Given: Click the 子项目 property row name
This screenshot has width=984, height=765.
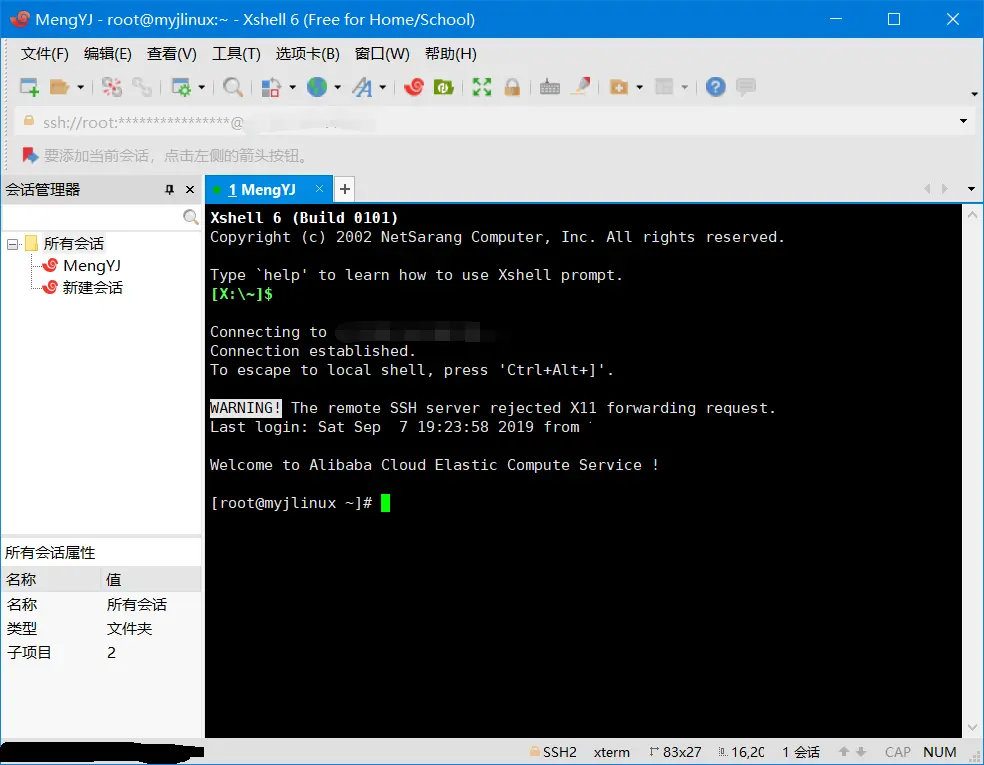Looking at the screenshot, I should point(29,653).
